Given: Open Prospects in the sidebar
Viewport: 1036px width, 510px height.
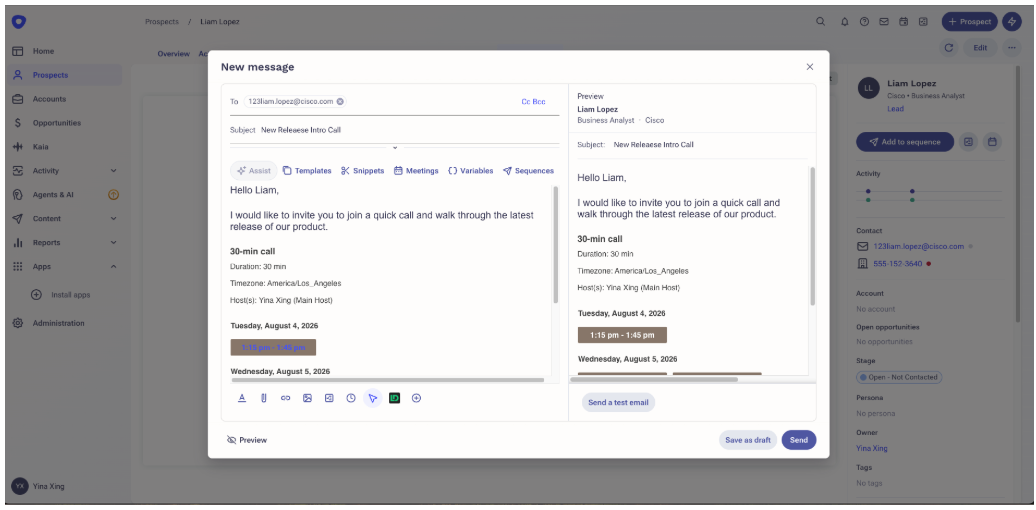Looking at the screenshot, I should pos(65,75).
